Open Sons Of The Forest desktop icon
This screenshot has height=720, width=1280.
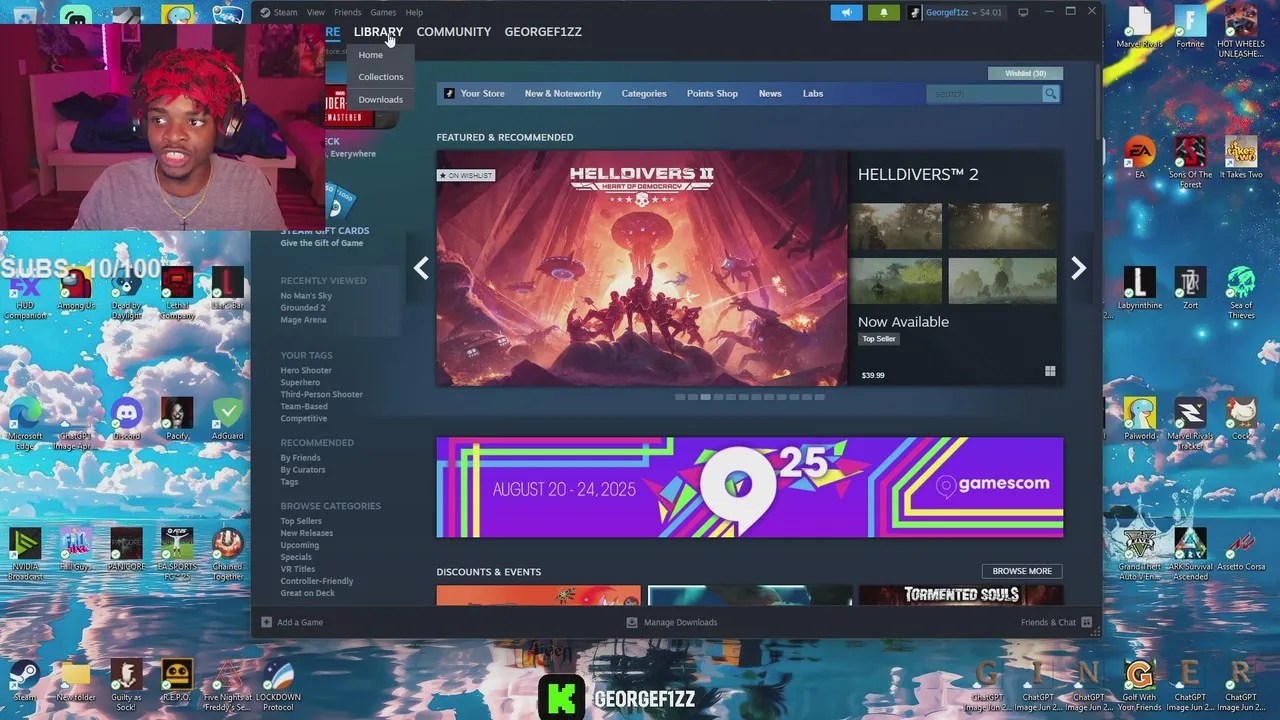(x=1190, y=162)
